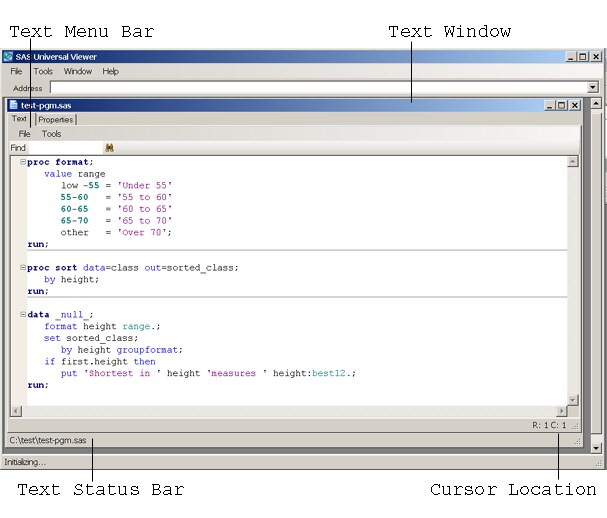Open the Help menu
Image resolution: width=607 pixels, height=518 pixels.
tap(110, 71)
